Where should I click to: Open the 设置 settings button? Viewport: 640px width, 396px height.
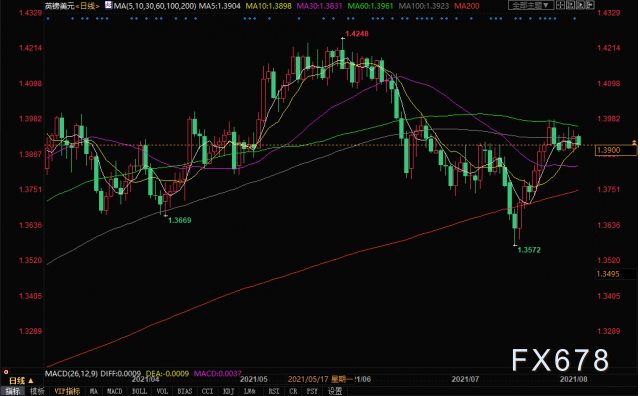tap(335, 391)
